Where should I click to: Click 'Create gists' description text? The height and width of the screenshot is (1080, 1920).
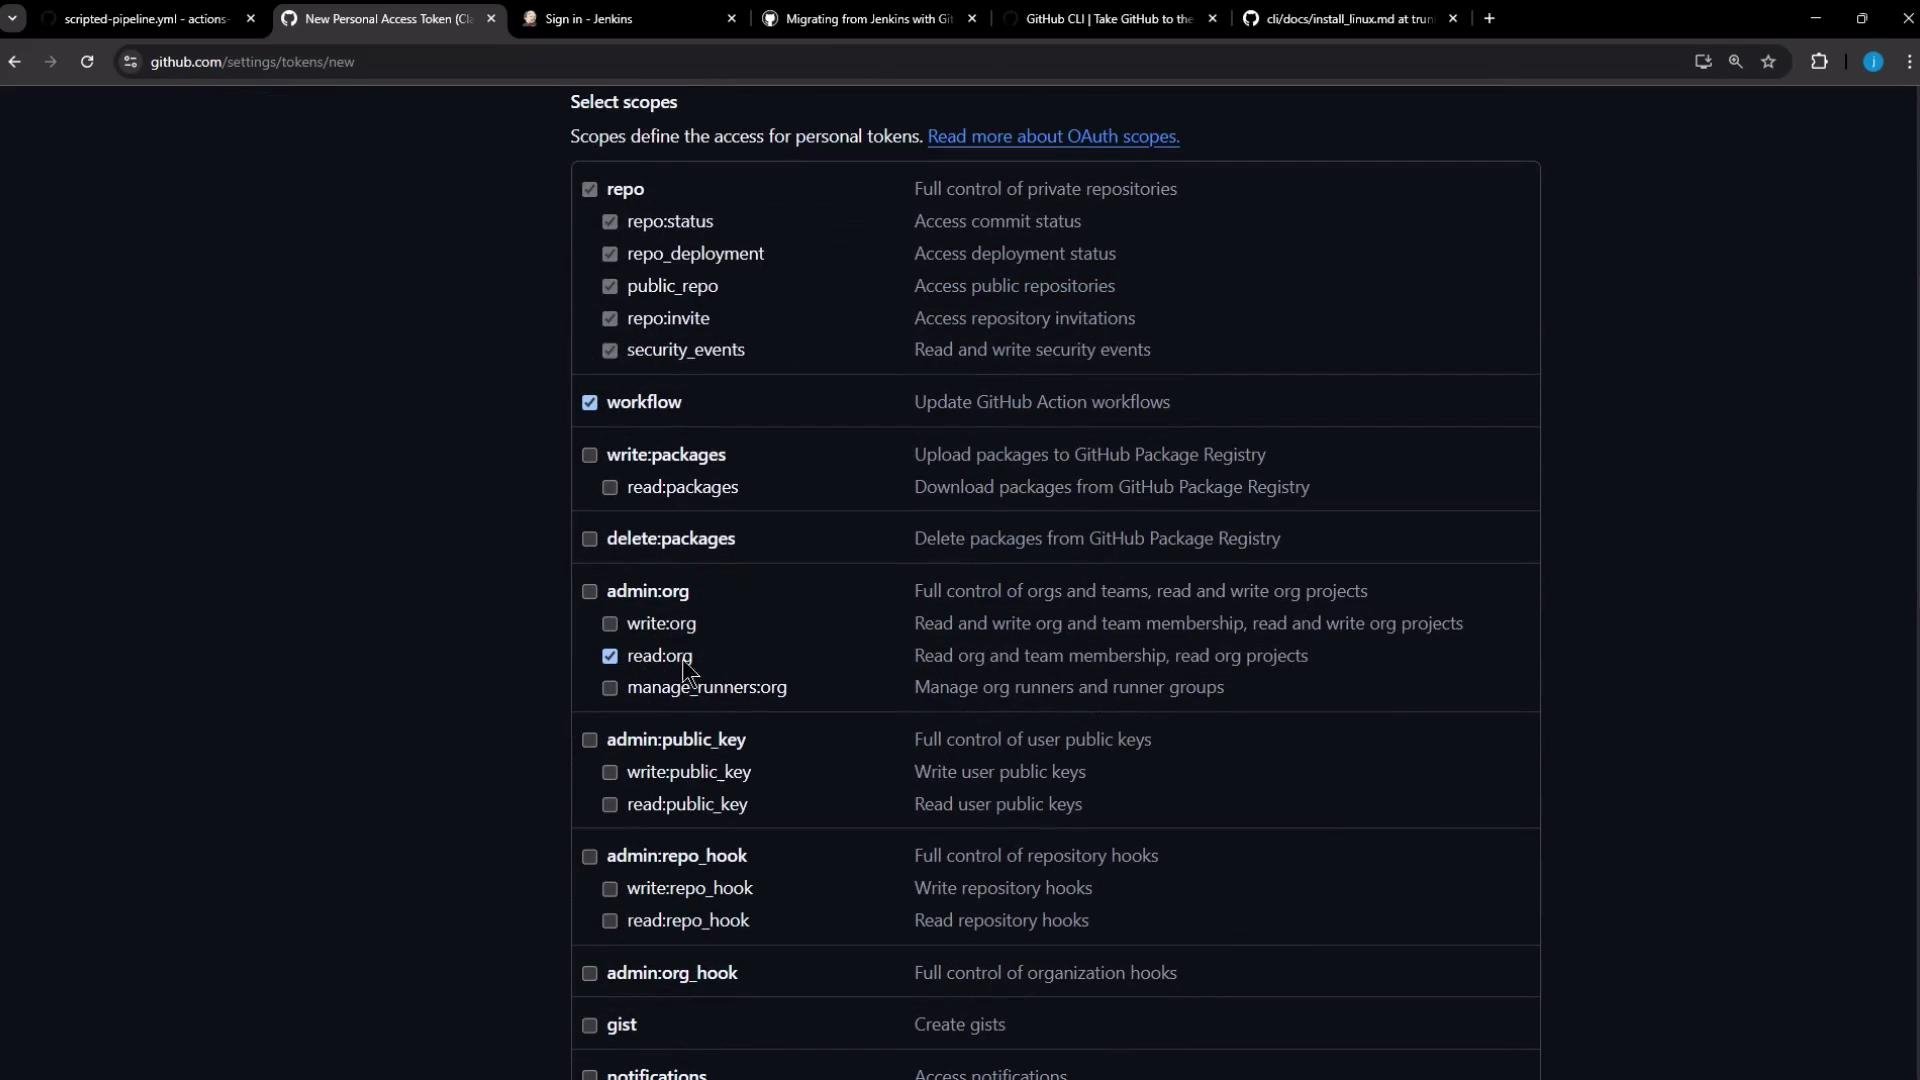960,1025
